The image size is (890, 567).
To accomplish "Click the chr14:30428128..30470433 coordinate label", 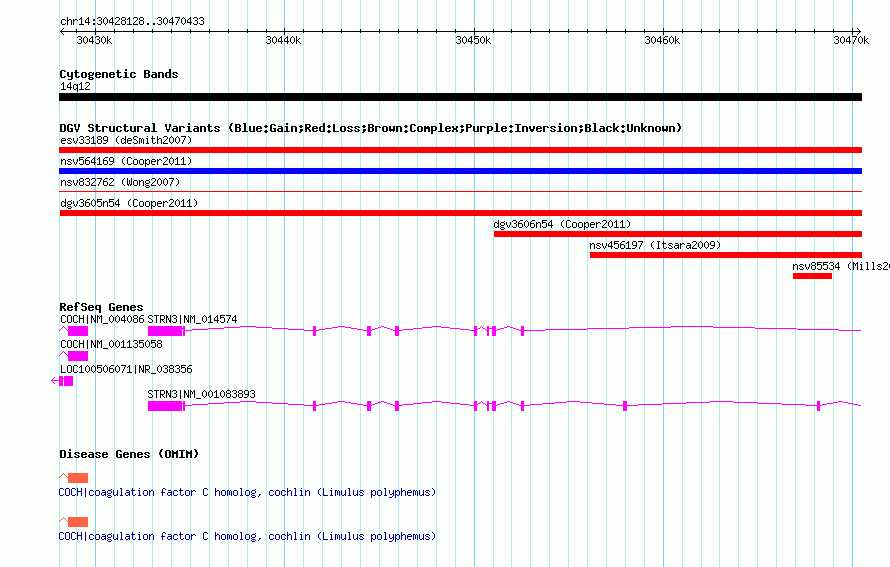I will [132, 21].
